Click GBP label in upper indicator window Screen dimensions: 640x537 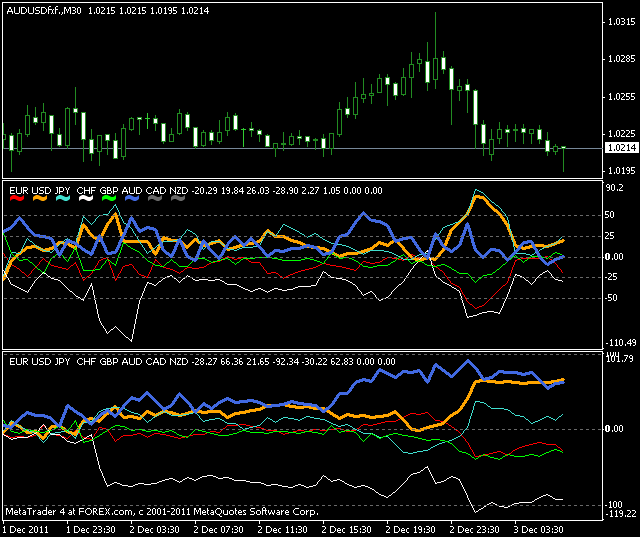tap(109, 191)
